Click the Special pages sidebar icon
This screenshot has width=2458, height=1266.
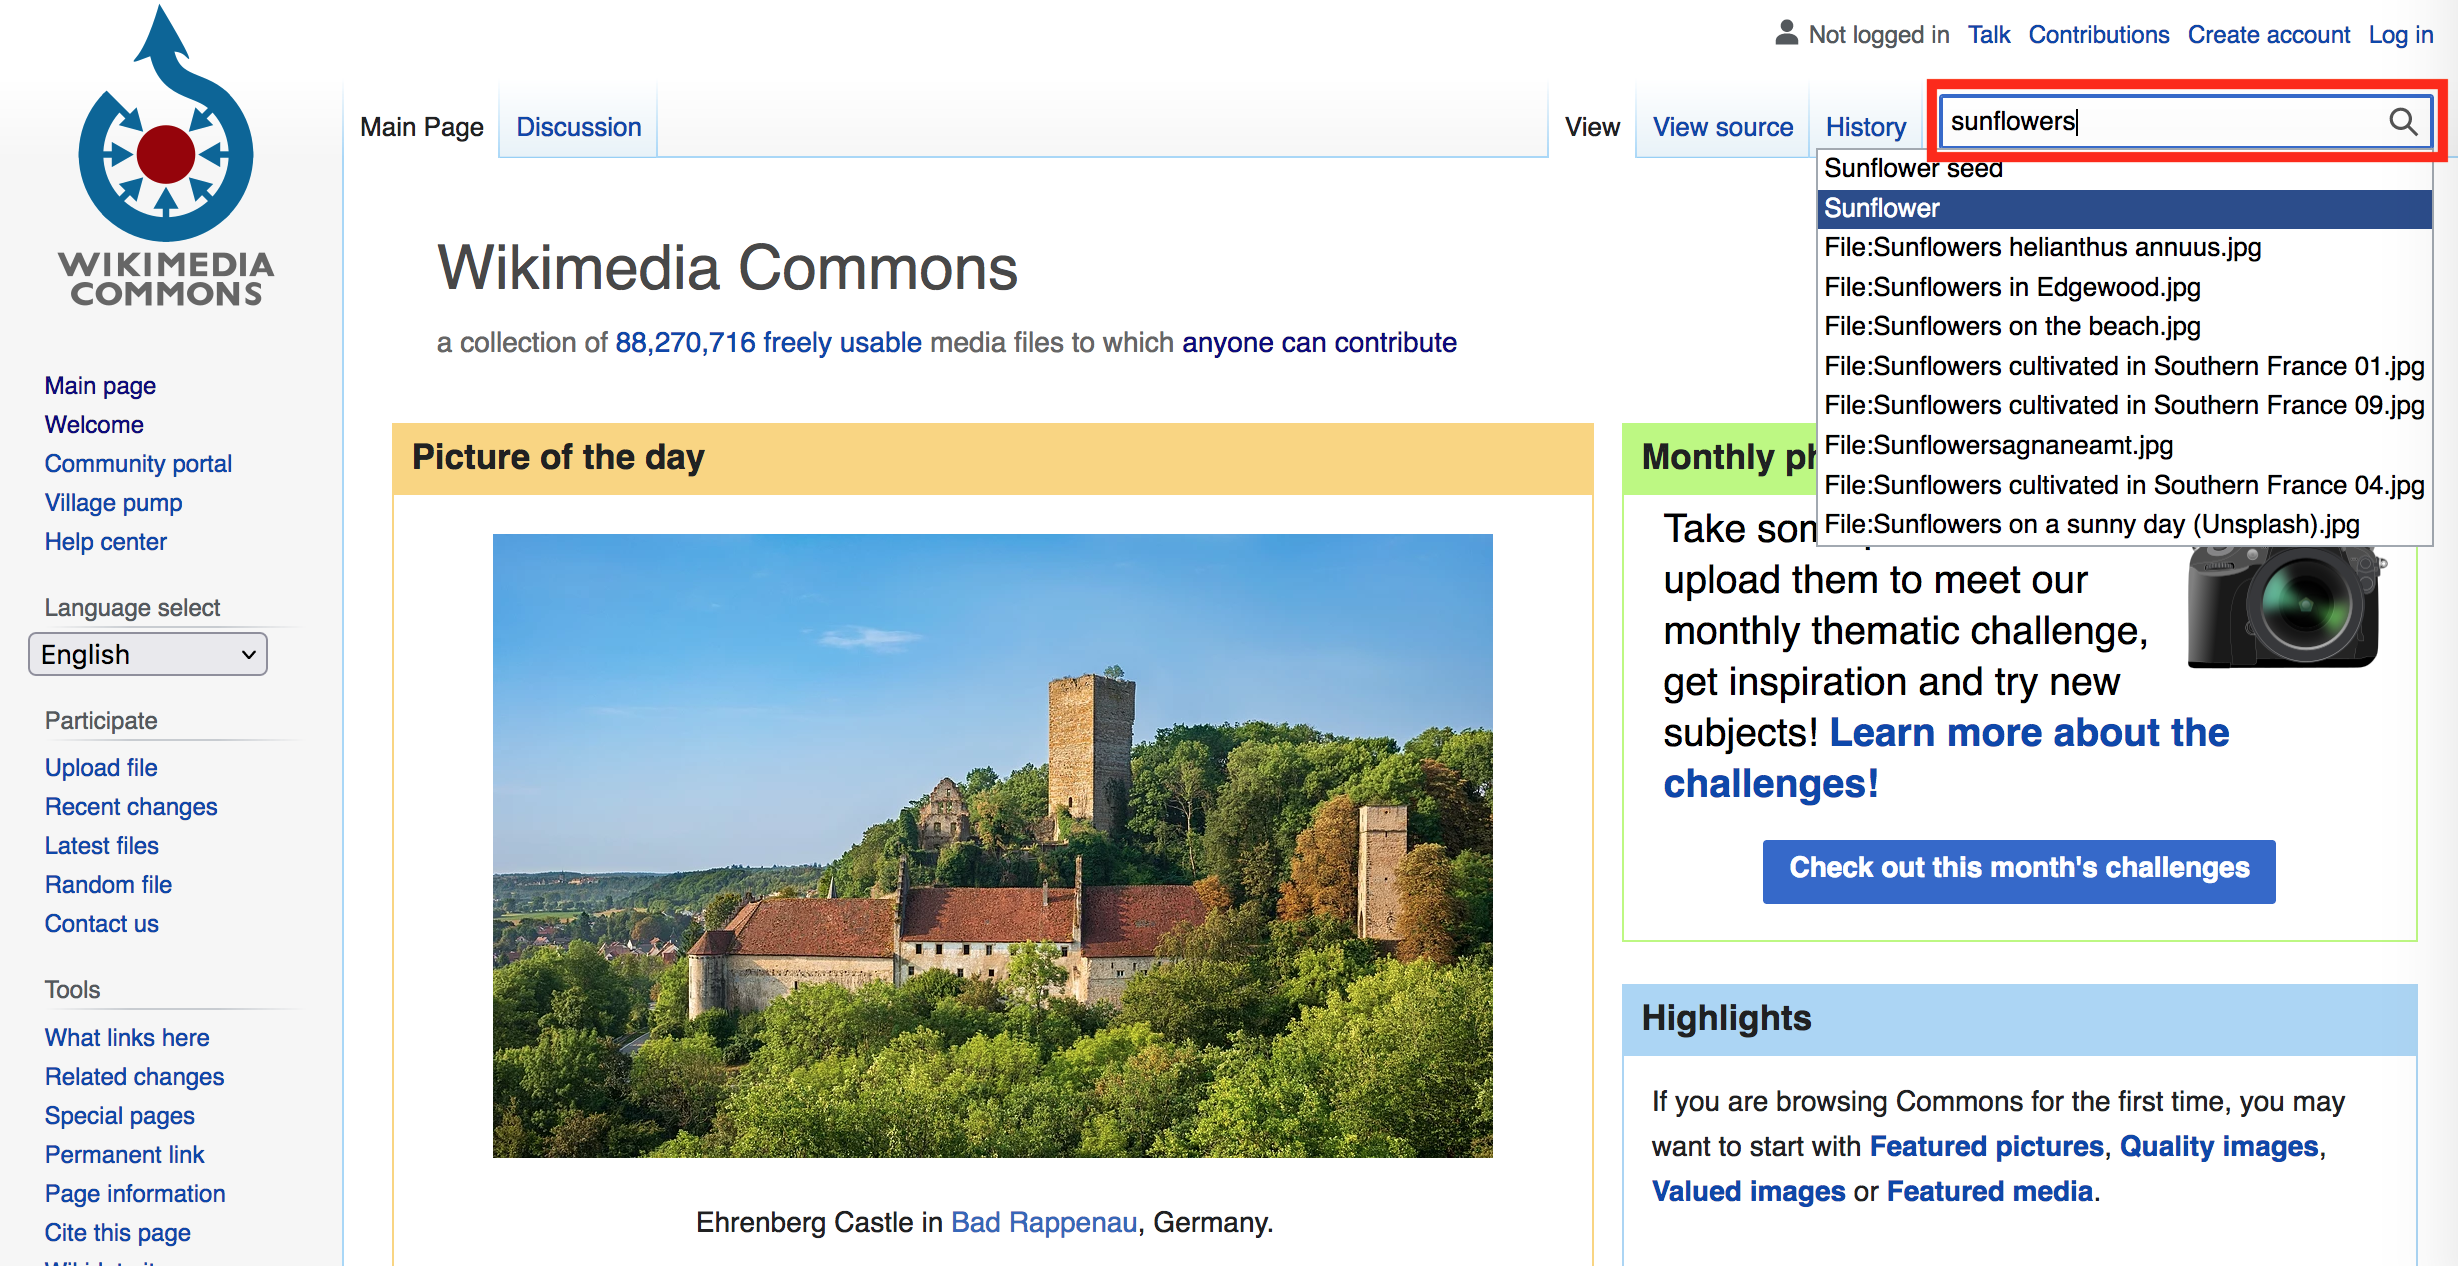click(121, 1114)
